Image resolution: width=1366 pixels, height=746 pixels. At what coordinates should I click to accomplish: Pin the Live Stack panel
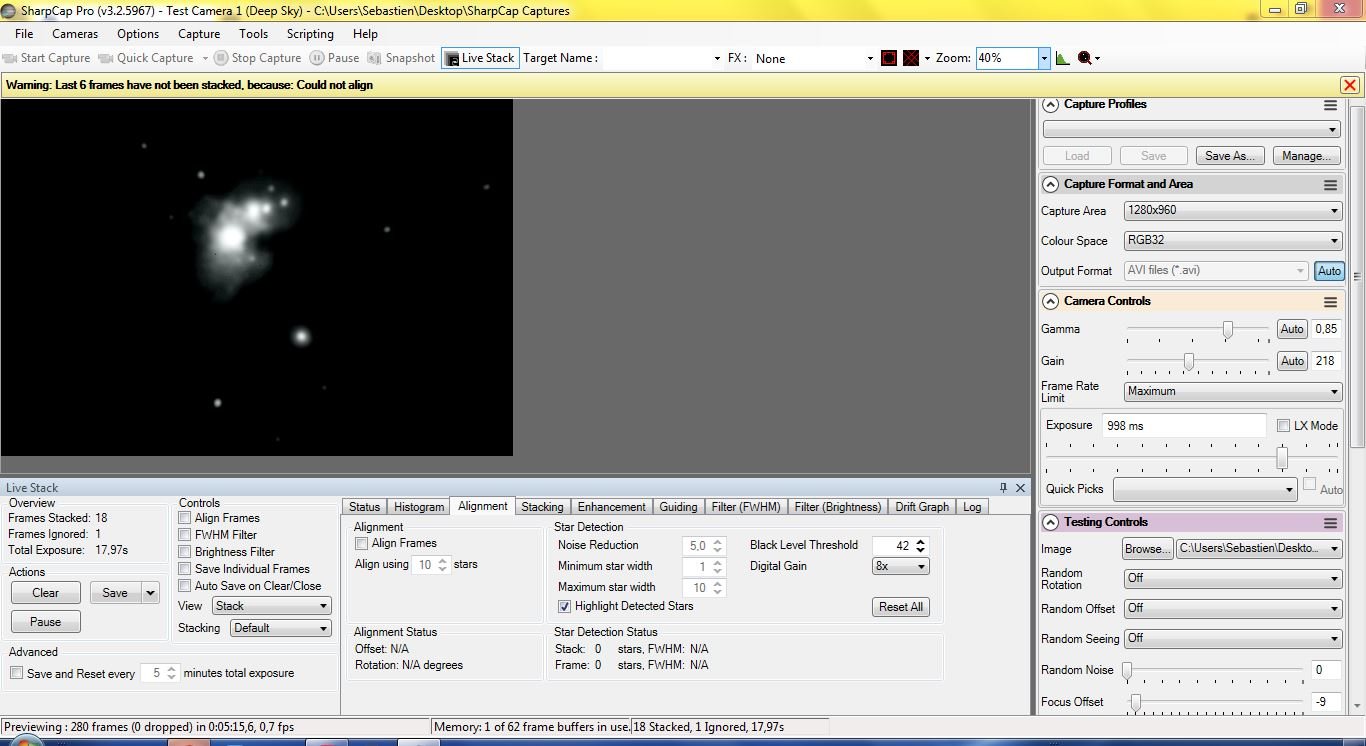pyautogui.click(x=1003, y=488)
